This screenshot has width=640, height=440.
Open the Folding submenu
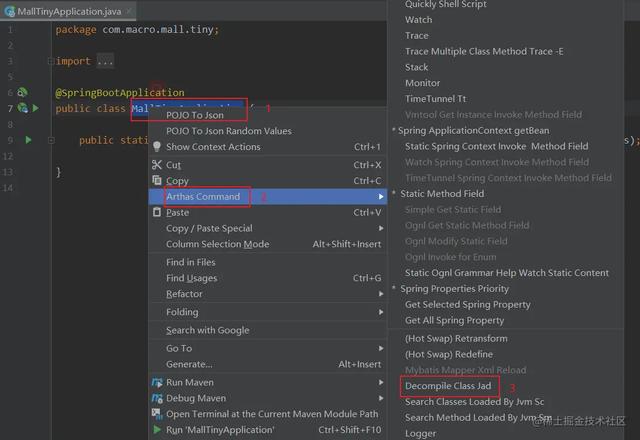(182, 312)
